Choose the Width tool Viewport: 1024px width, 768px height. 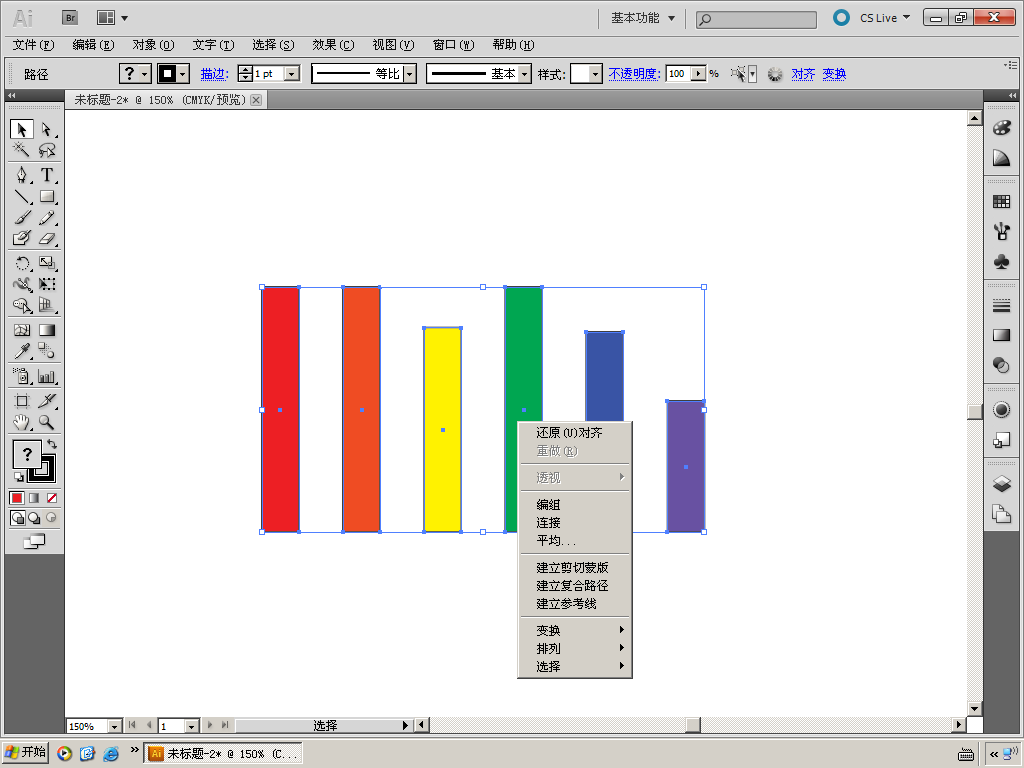point(22,284)
